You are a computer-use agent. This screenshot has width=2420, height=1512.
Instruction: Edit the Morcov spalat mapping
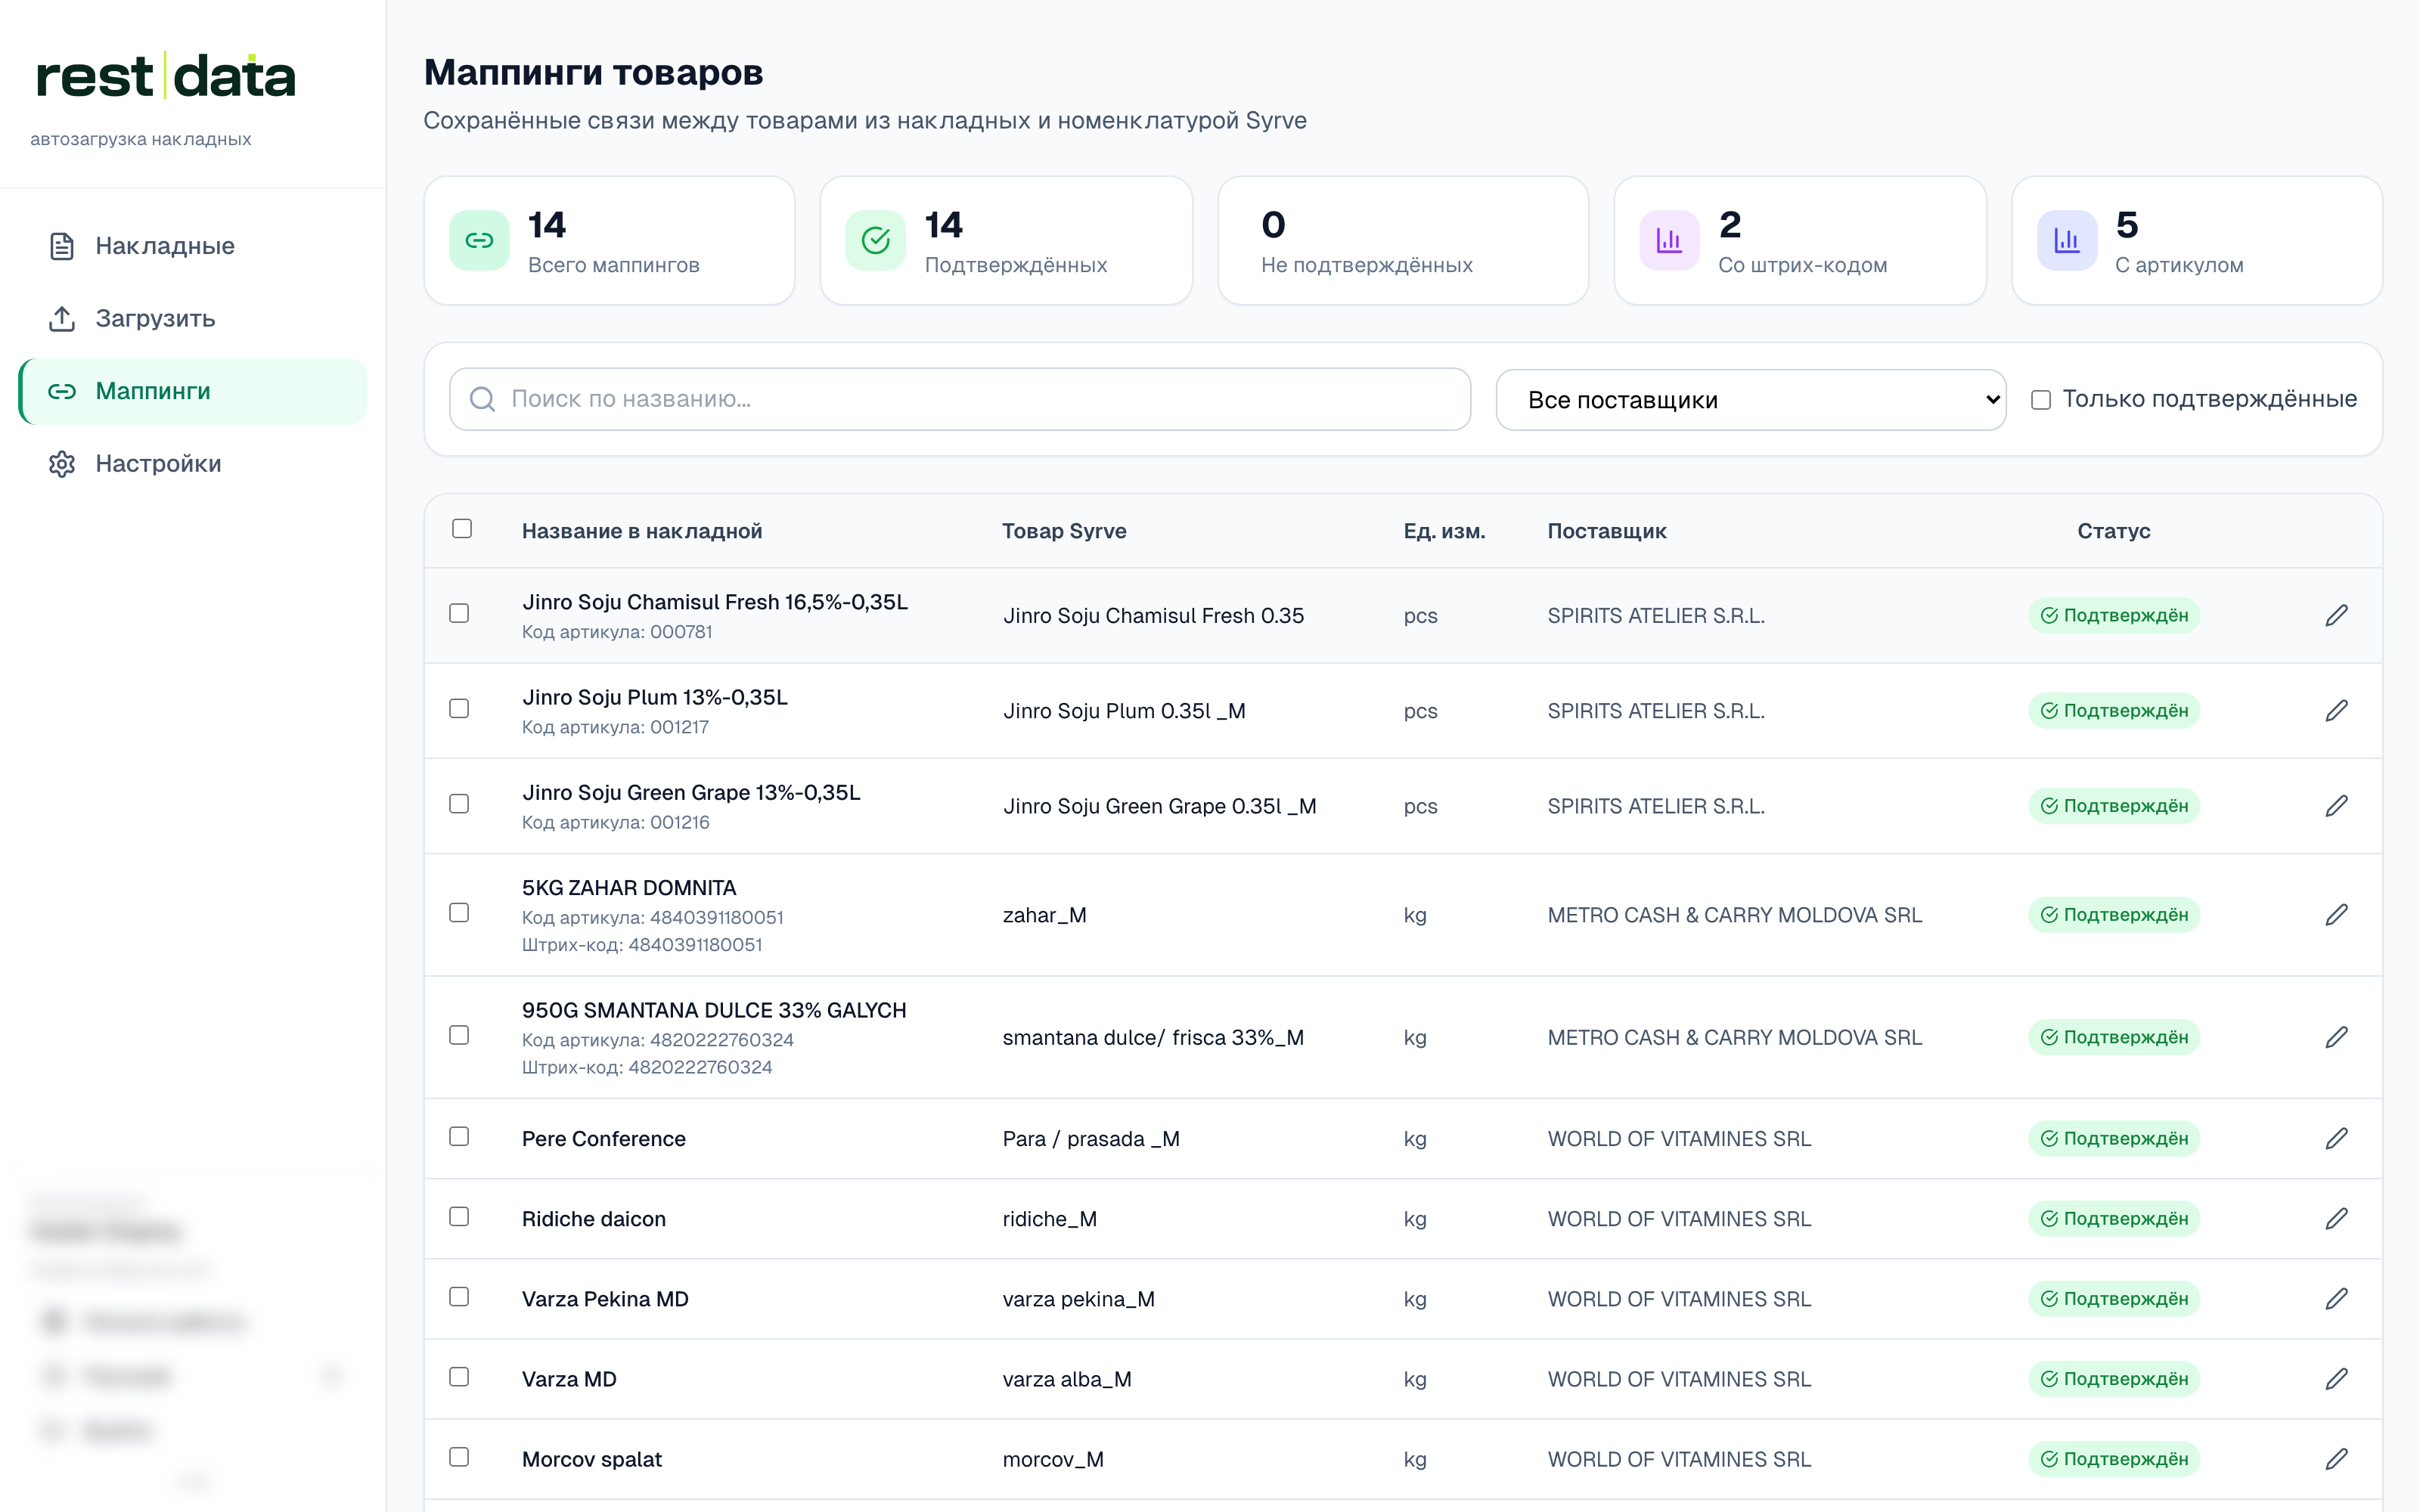pos(2336,1459)
